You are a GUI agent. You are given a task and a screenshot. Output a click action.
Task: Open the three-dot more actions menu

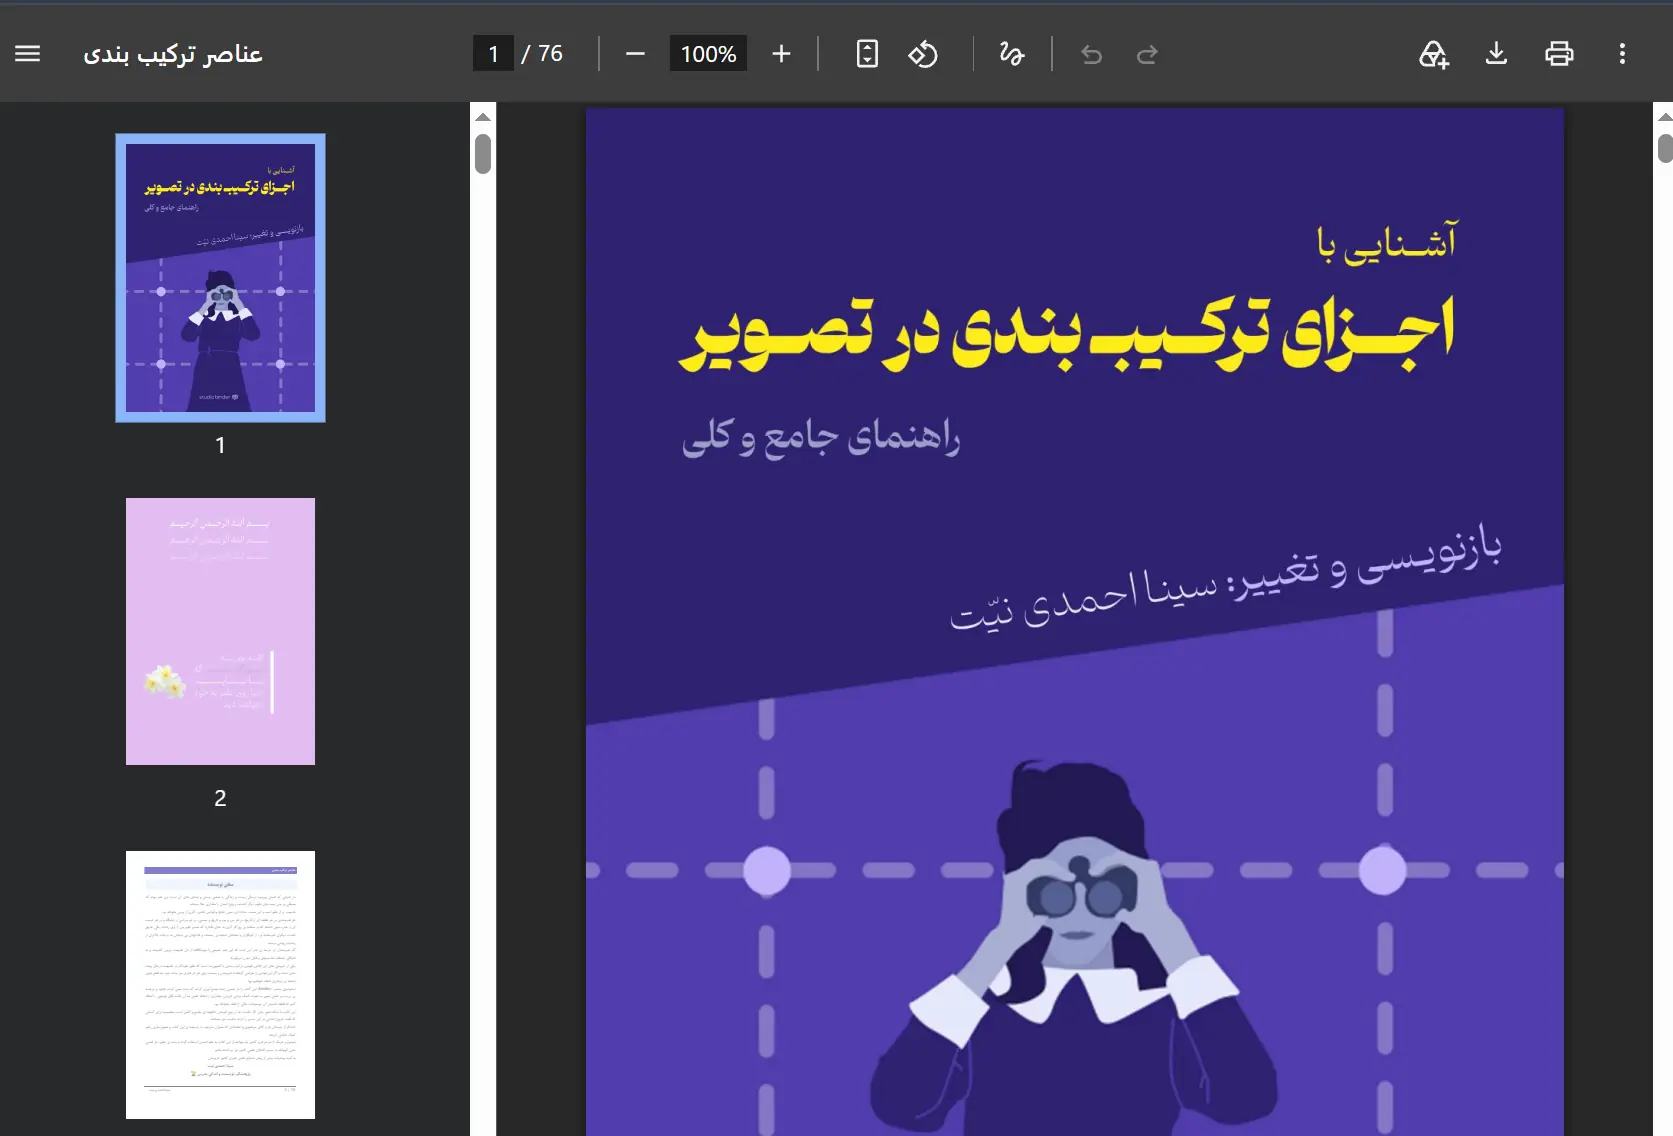1622,54
